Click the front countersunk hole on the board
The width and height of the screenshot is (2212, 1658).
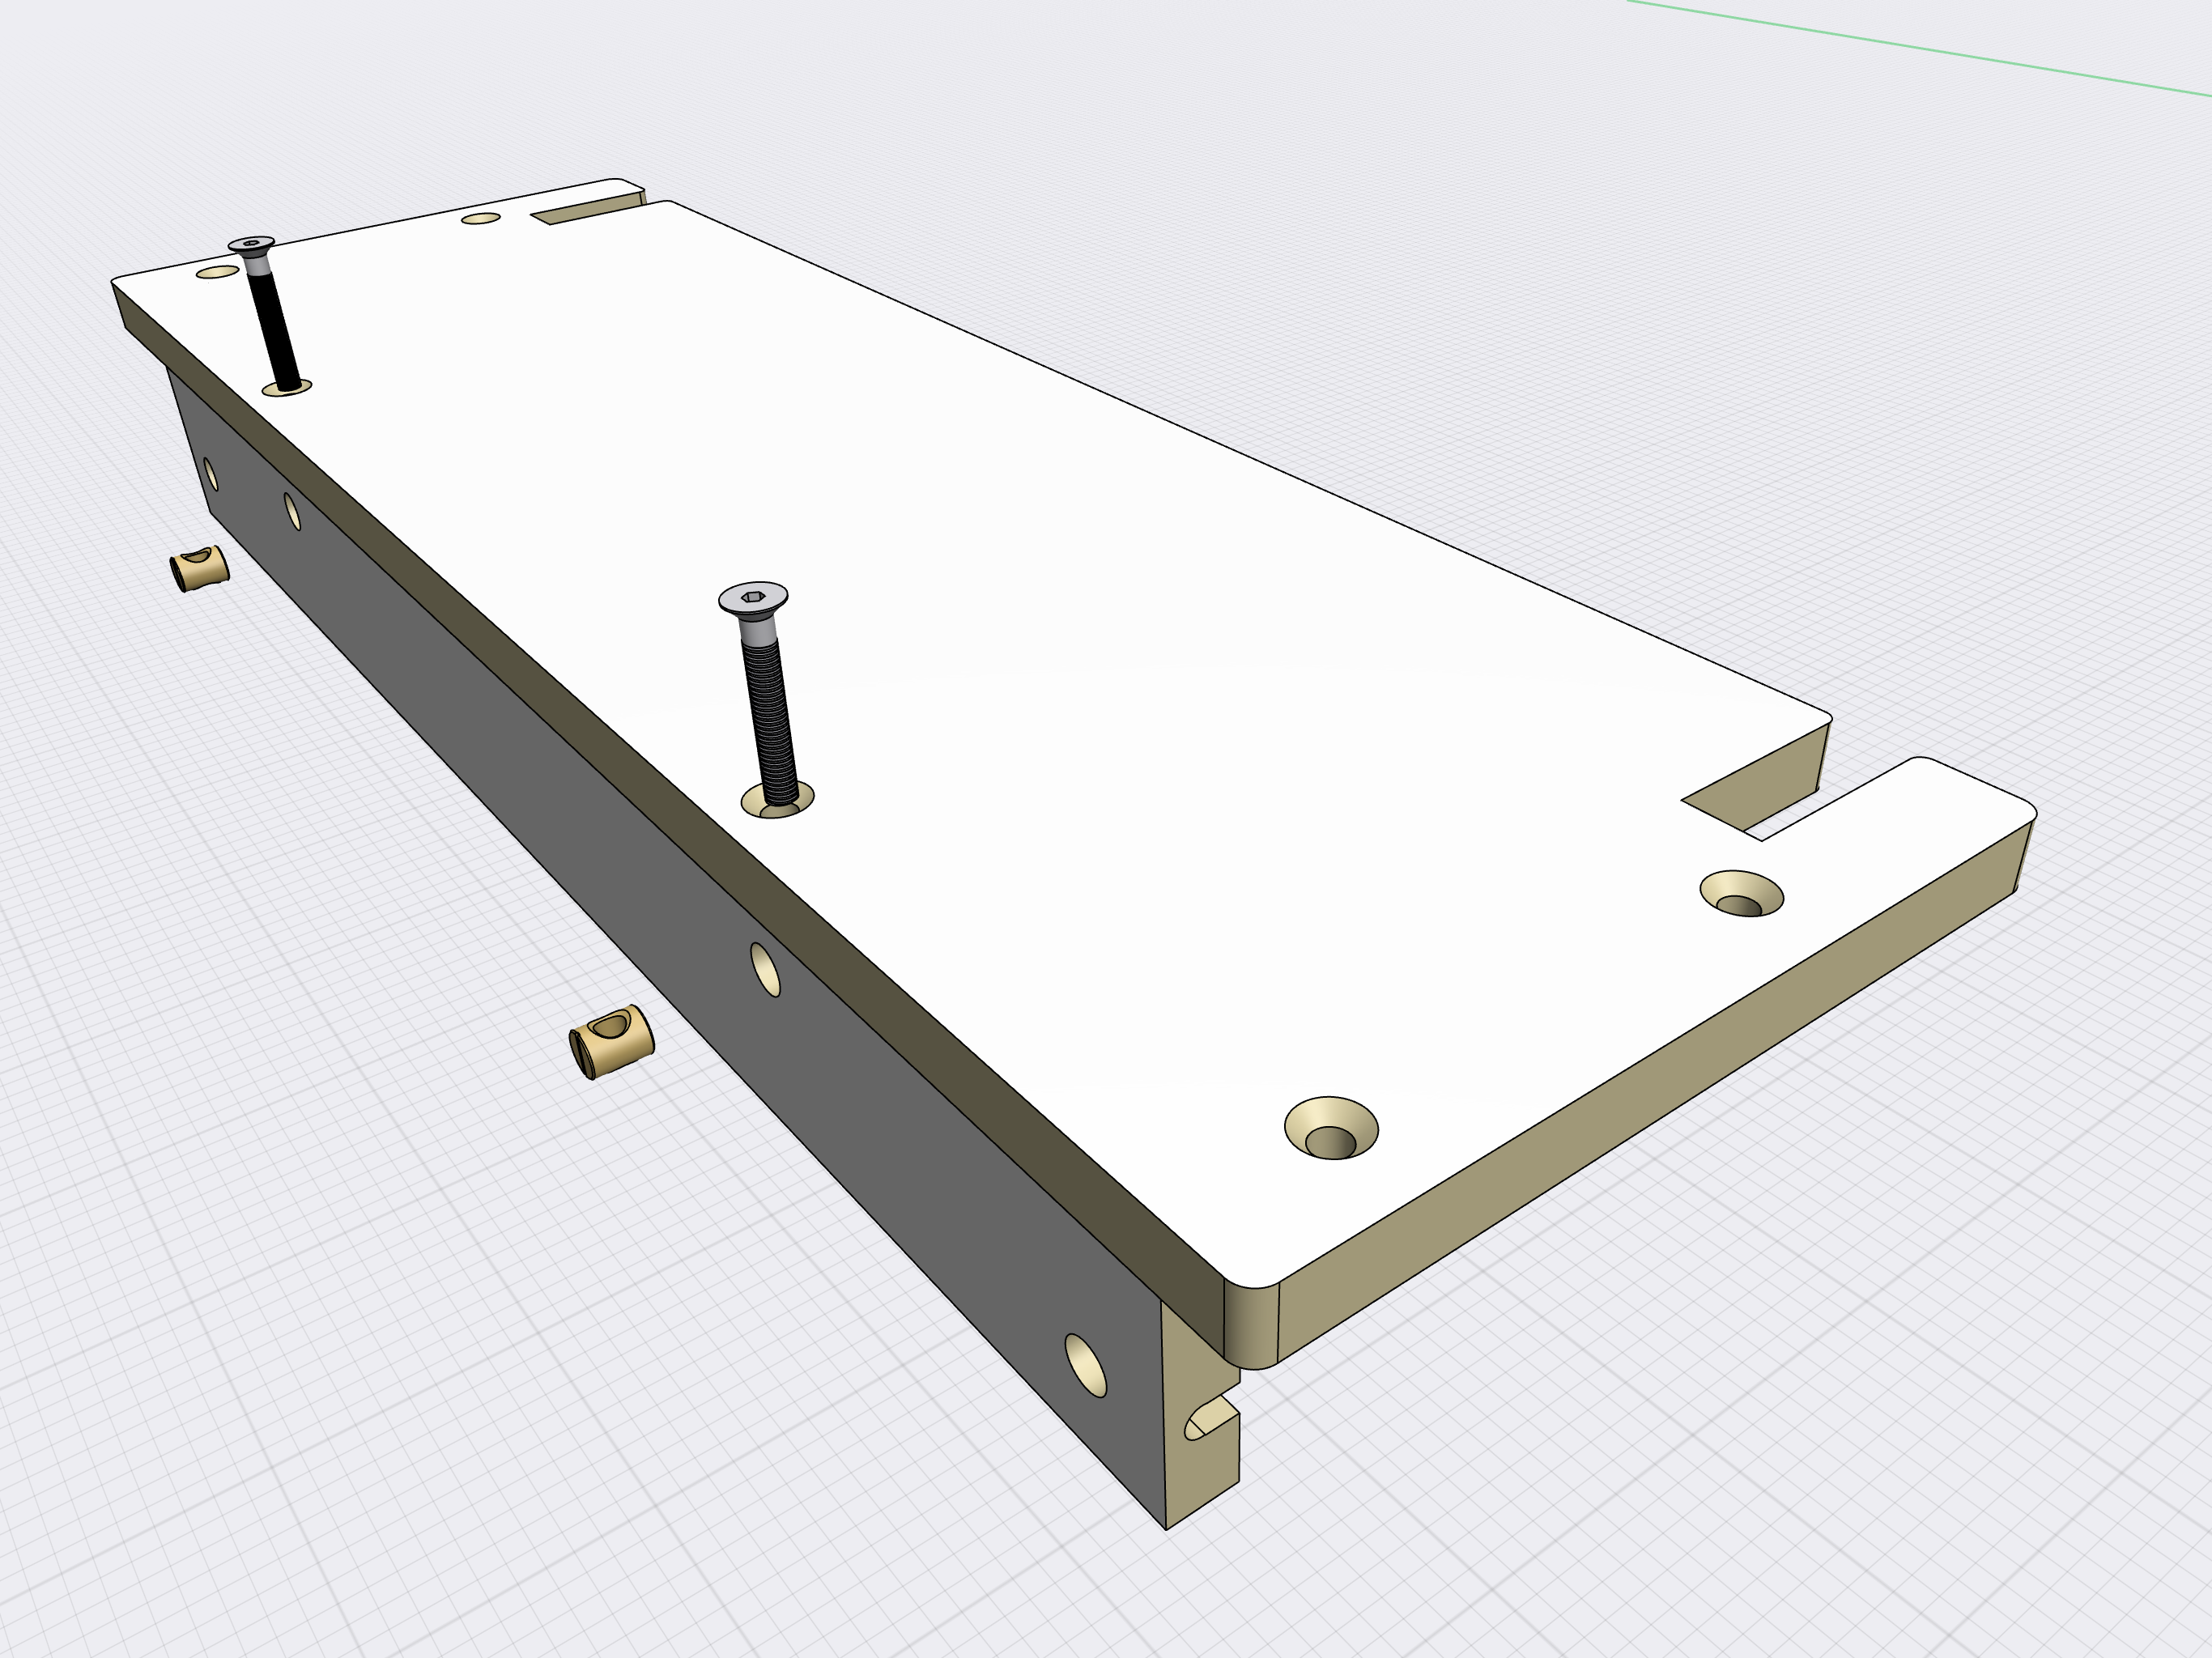click(x=1330, y=1128)
